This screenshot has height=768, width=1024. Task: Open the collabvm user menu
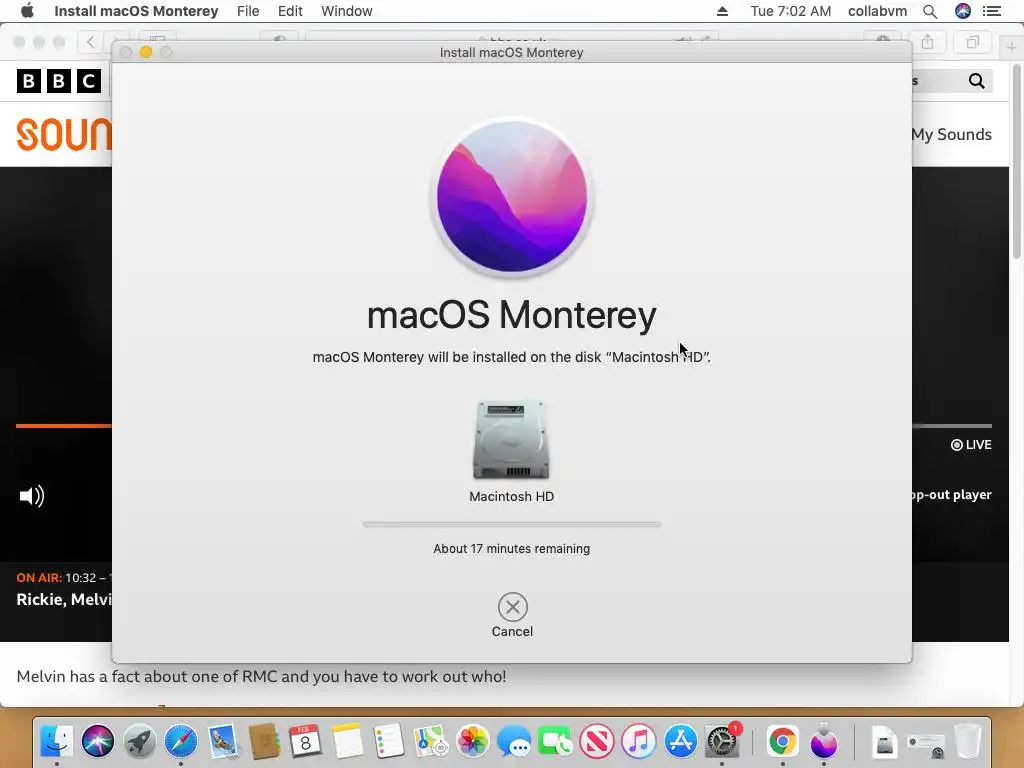point(877,11)
